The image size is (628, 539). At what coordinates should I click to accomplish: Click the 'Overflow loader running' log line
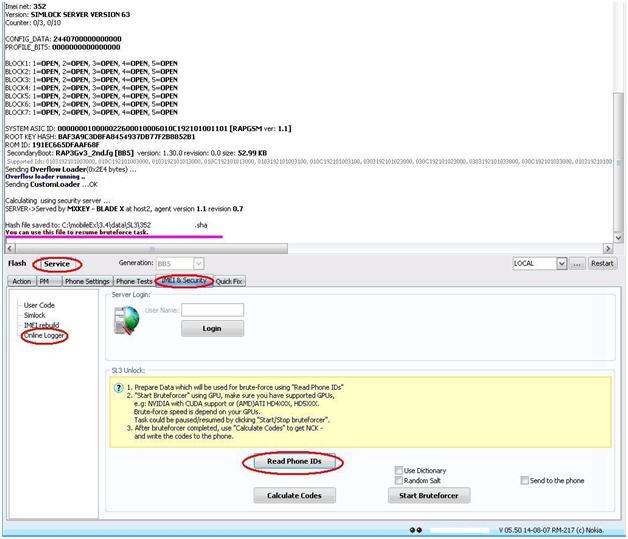[x=45, y=177]
